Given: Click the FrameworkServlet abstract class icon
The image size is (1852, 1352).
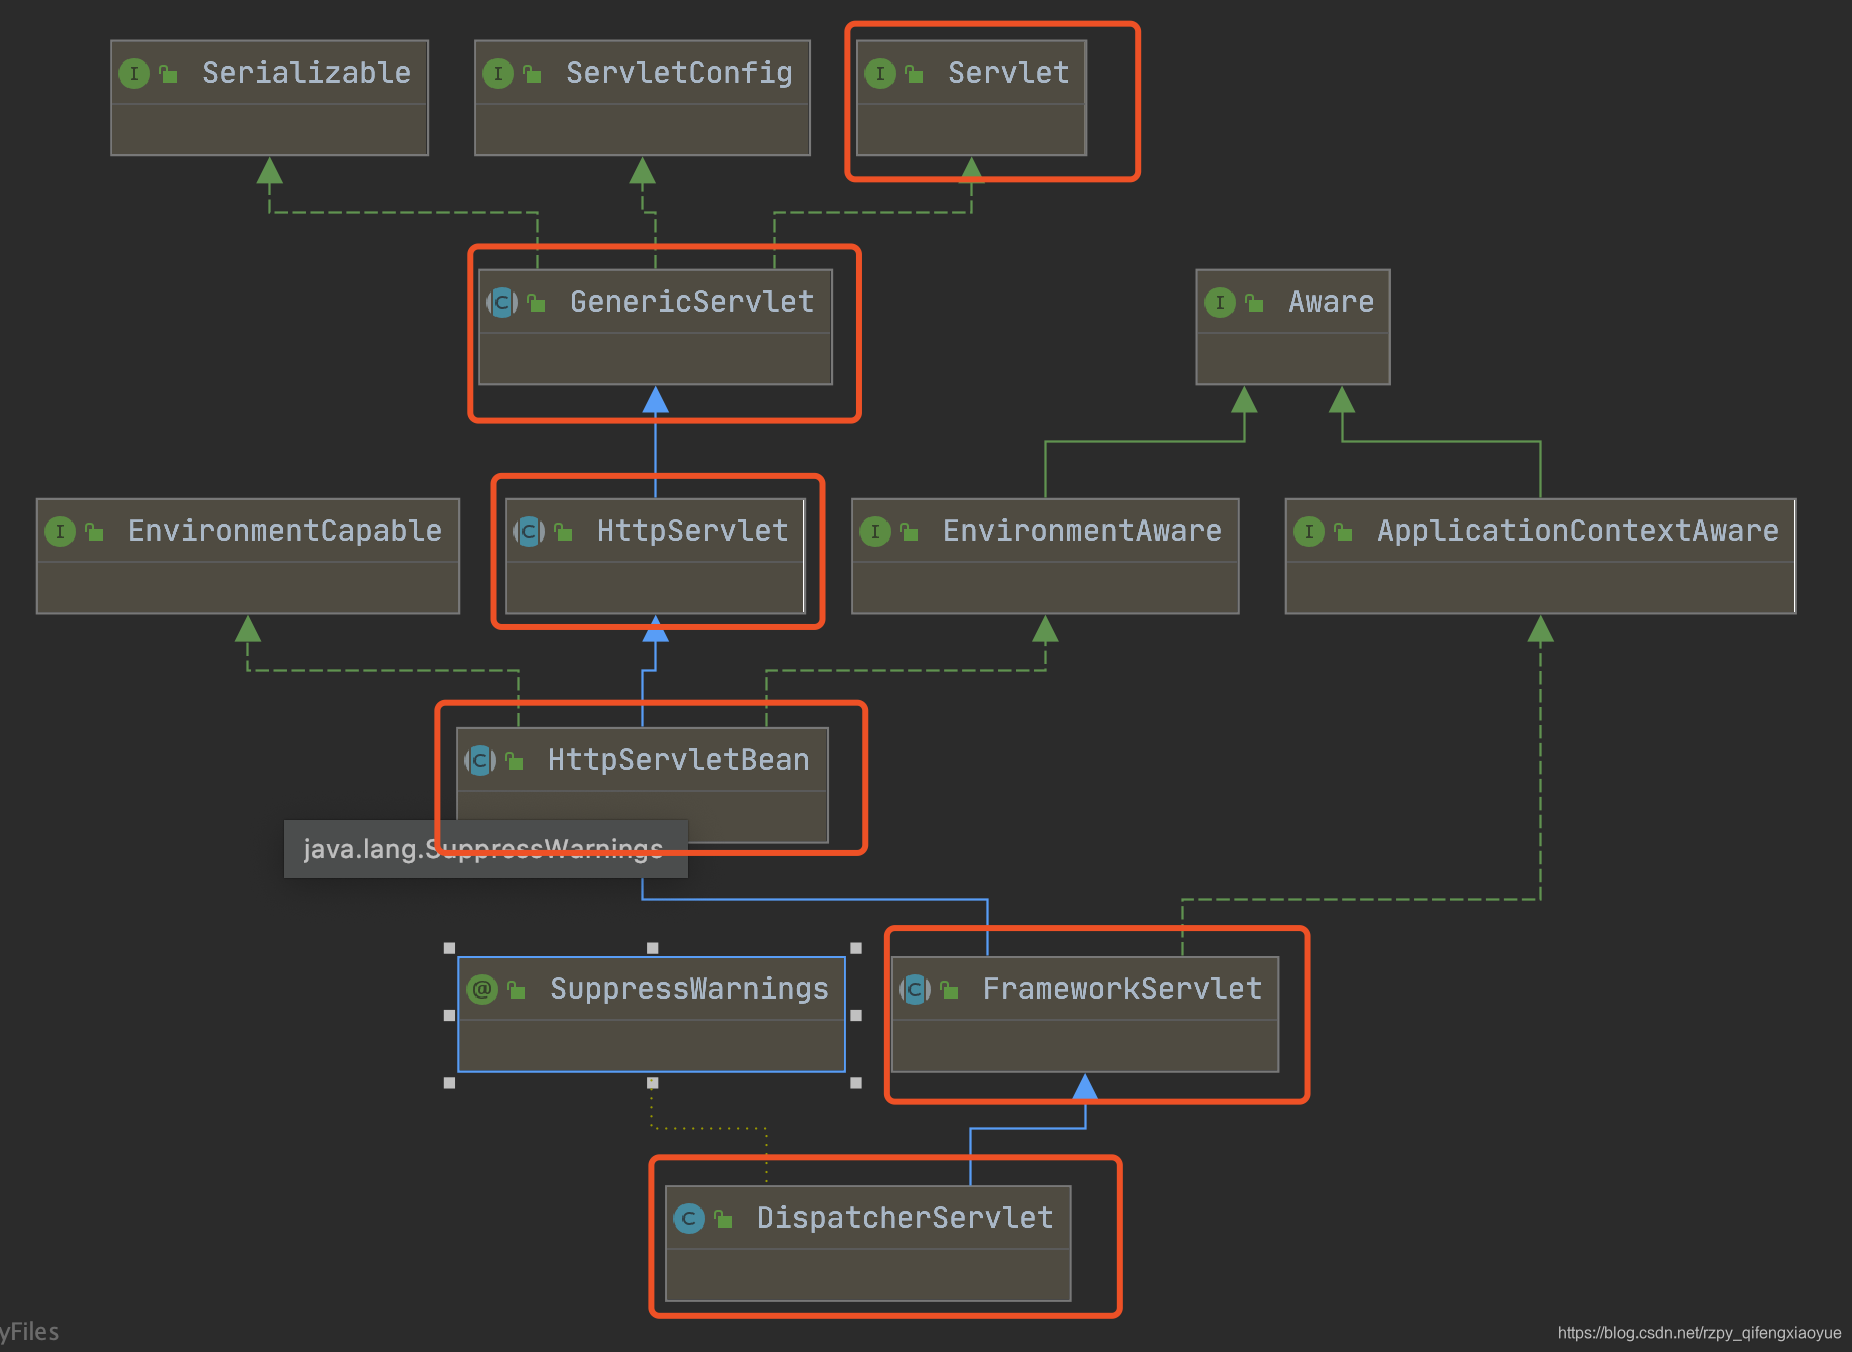Looking at the screenshot, I should [915, 989].
